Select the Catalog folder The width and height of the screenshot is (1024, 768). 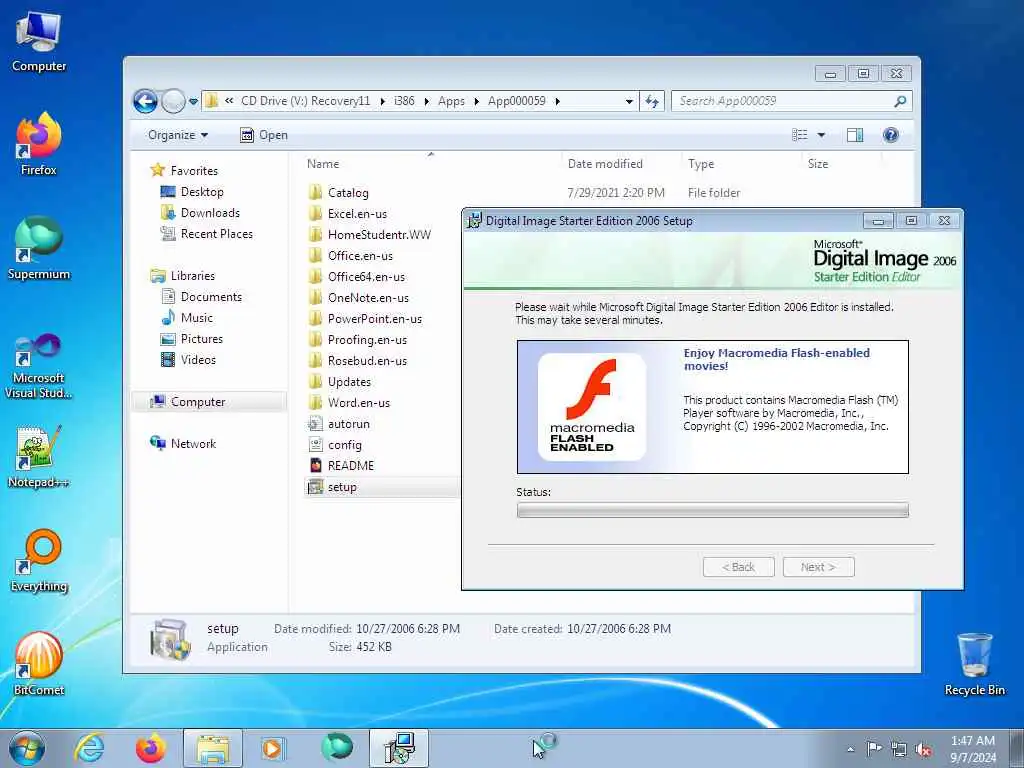tap(338, 193)
